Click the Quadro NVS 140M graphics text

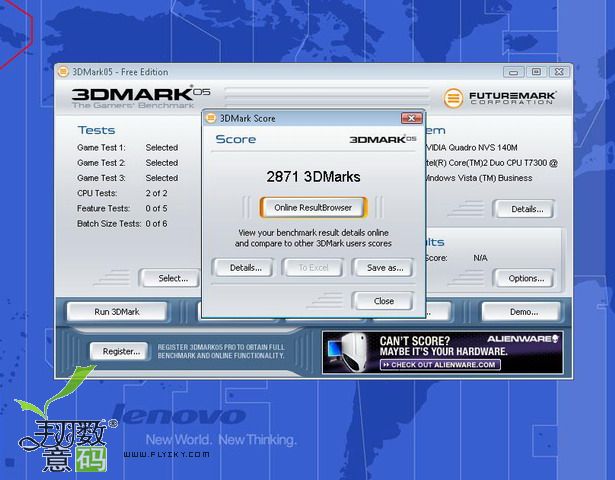(x=472, y=148)
